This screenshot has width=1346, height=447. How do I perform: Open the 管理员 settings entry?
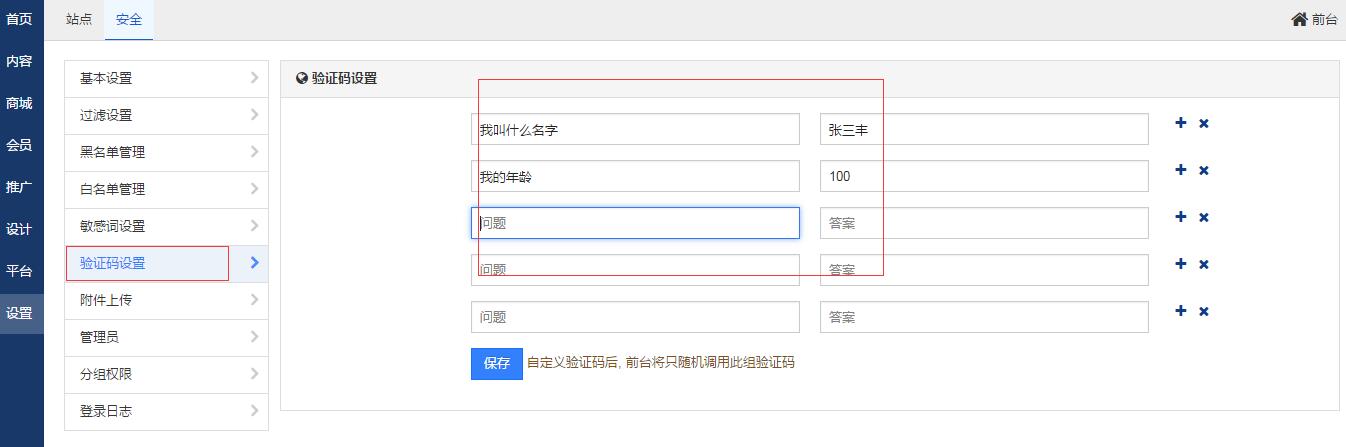pos(100,337)
